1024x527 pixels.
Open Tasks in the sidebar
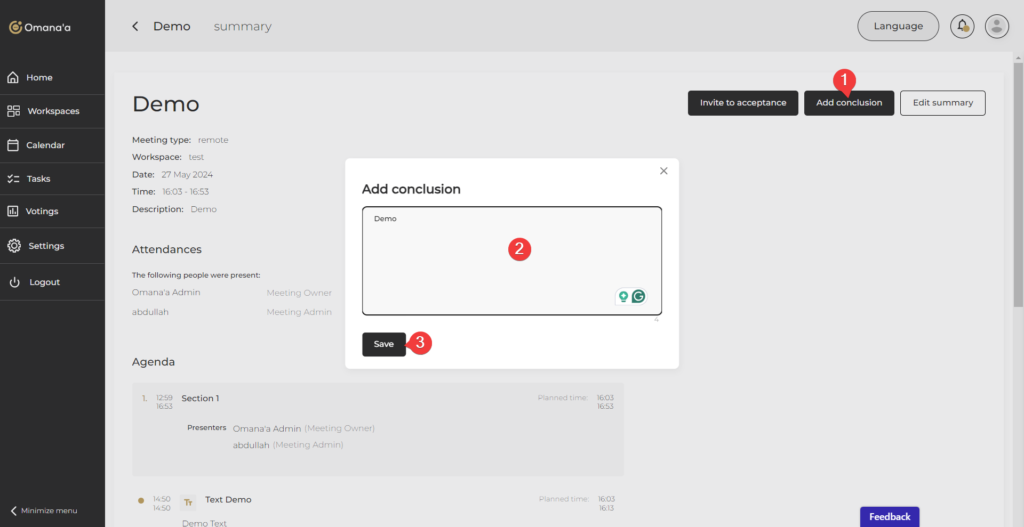click(38, 179)
